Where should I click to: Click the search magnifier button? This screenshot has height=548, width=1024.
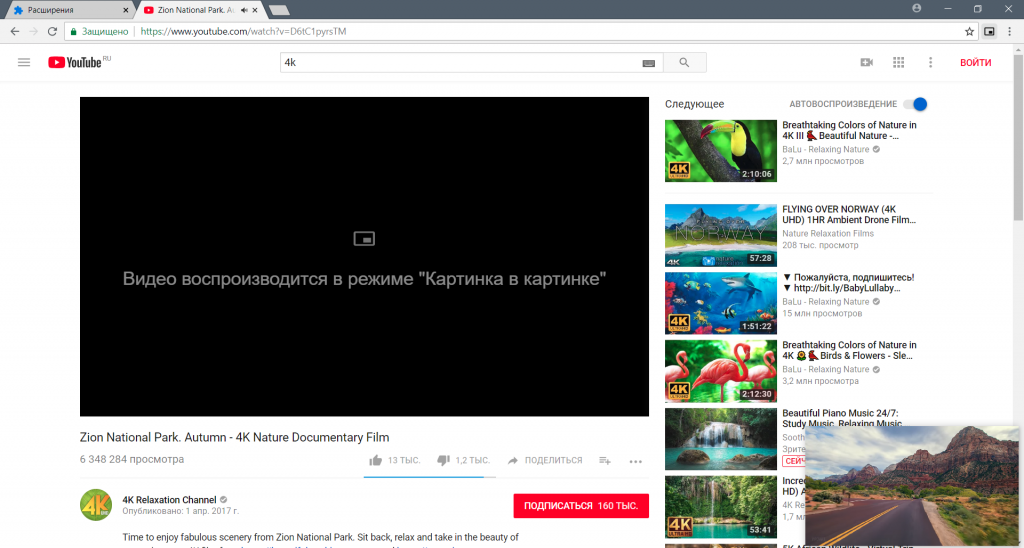point(684,62)
